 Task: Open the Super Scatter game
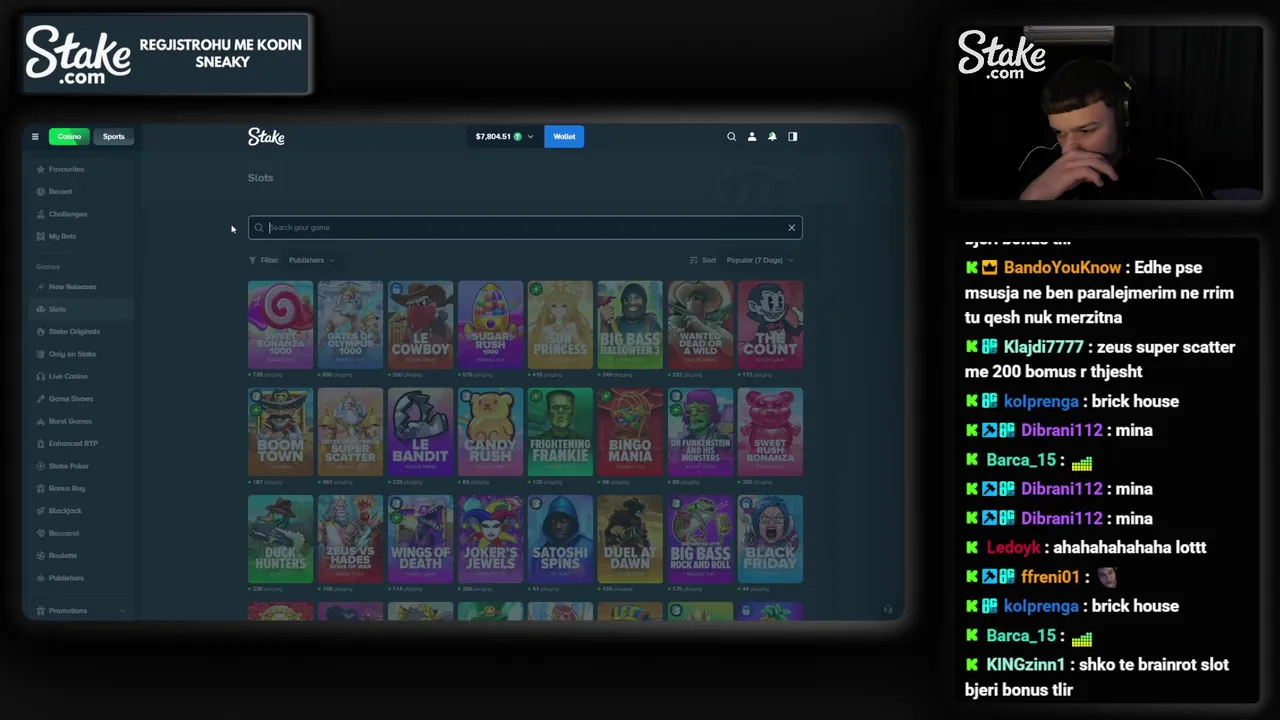[x=350, y=432]
